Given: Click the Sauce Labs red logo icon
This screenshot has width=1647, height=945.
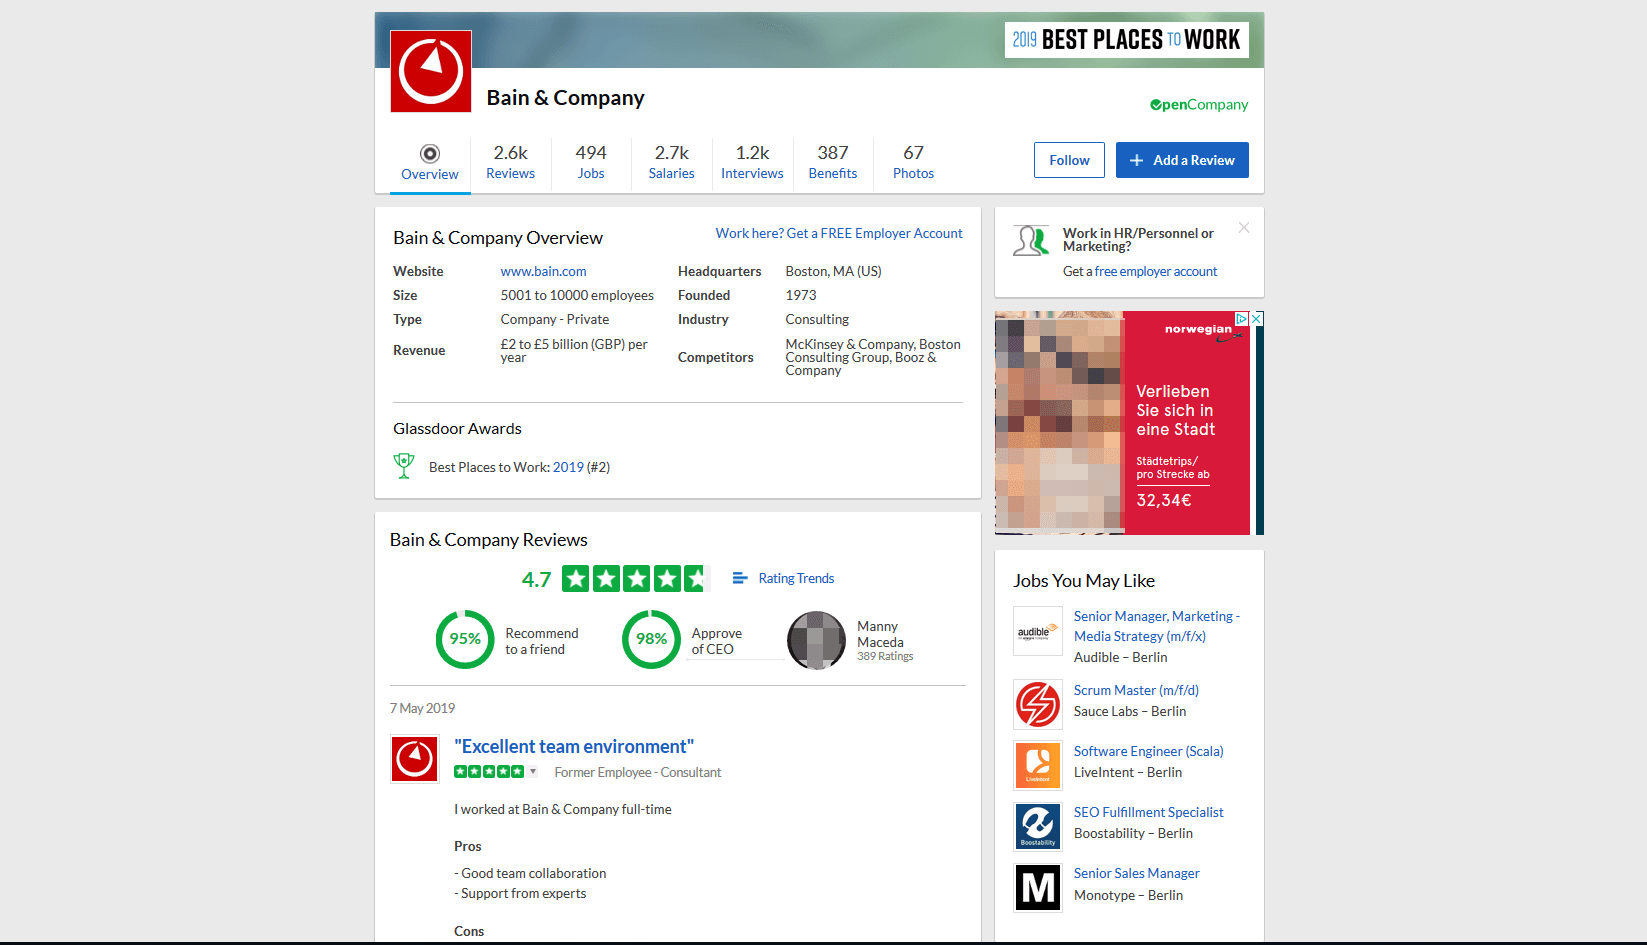Looking at the screenshot, I should pos(1037,704).
